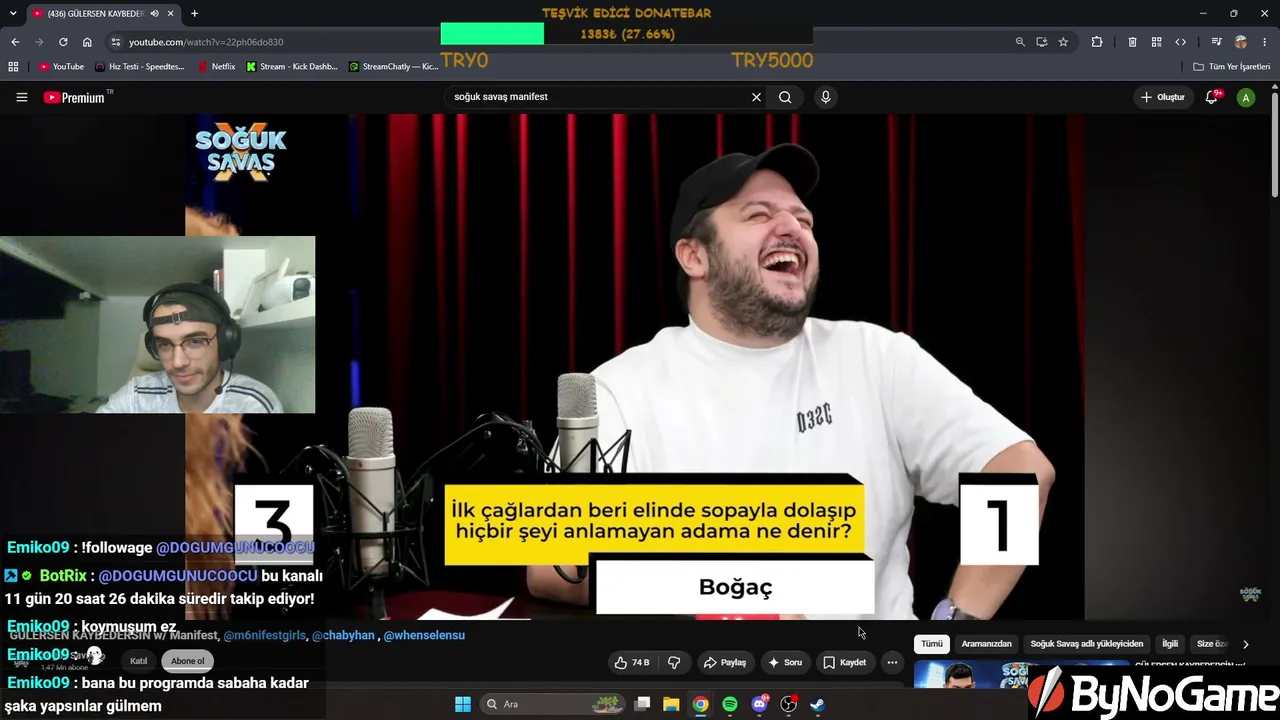Open the QR code extension icon
Viewport: 1280px width, 720px height.
pyautogui.click(x=1156, y=42)
